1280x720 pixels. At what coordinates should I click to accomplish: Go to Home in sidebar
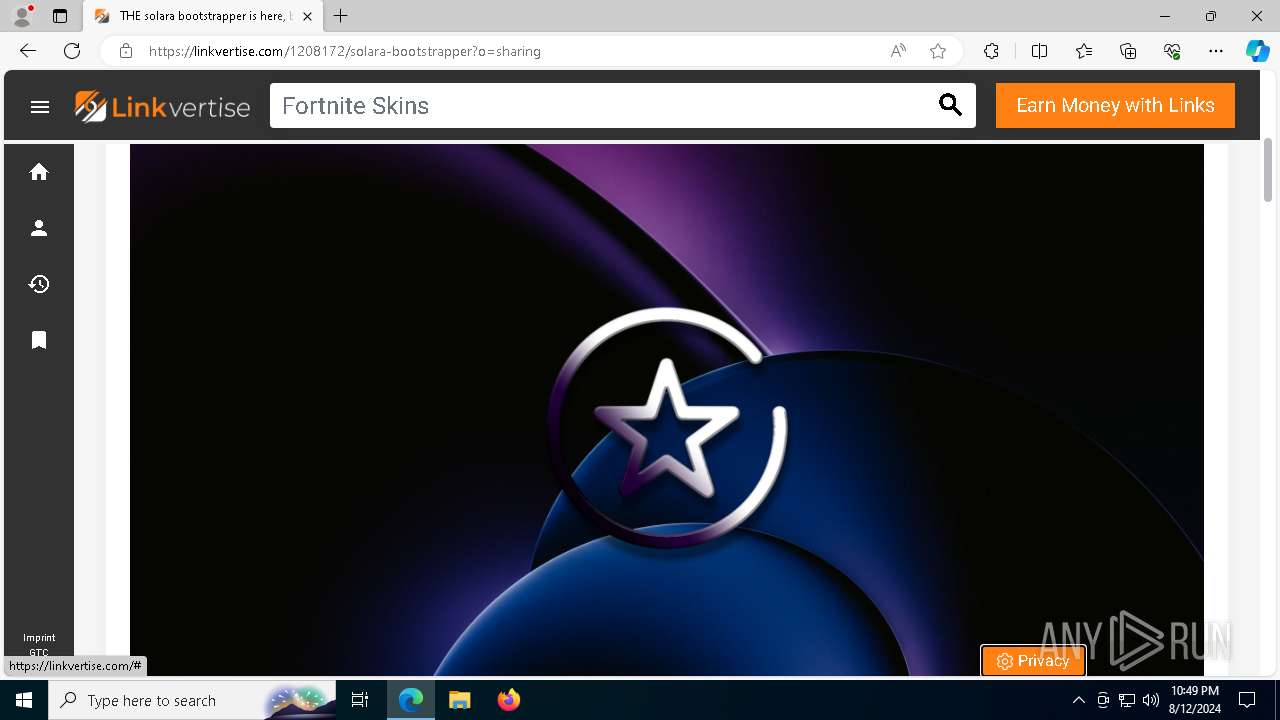39,172
